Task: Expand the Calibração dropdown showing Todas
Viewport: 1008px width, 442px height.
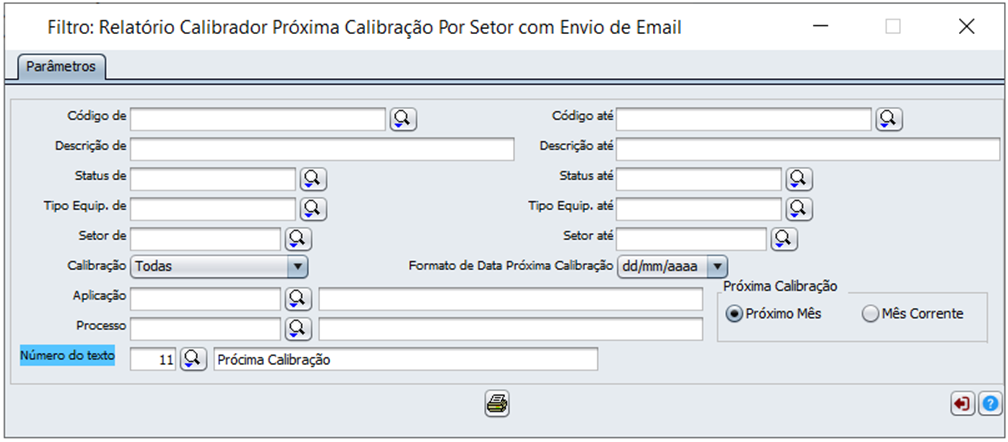Action: tap(297, 267)
